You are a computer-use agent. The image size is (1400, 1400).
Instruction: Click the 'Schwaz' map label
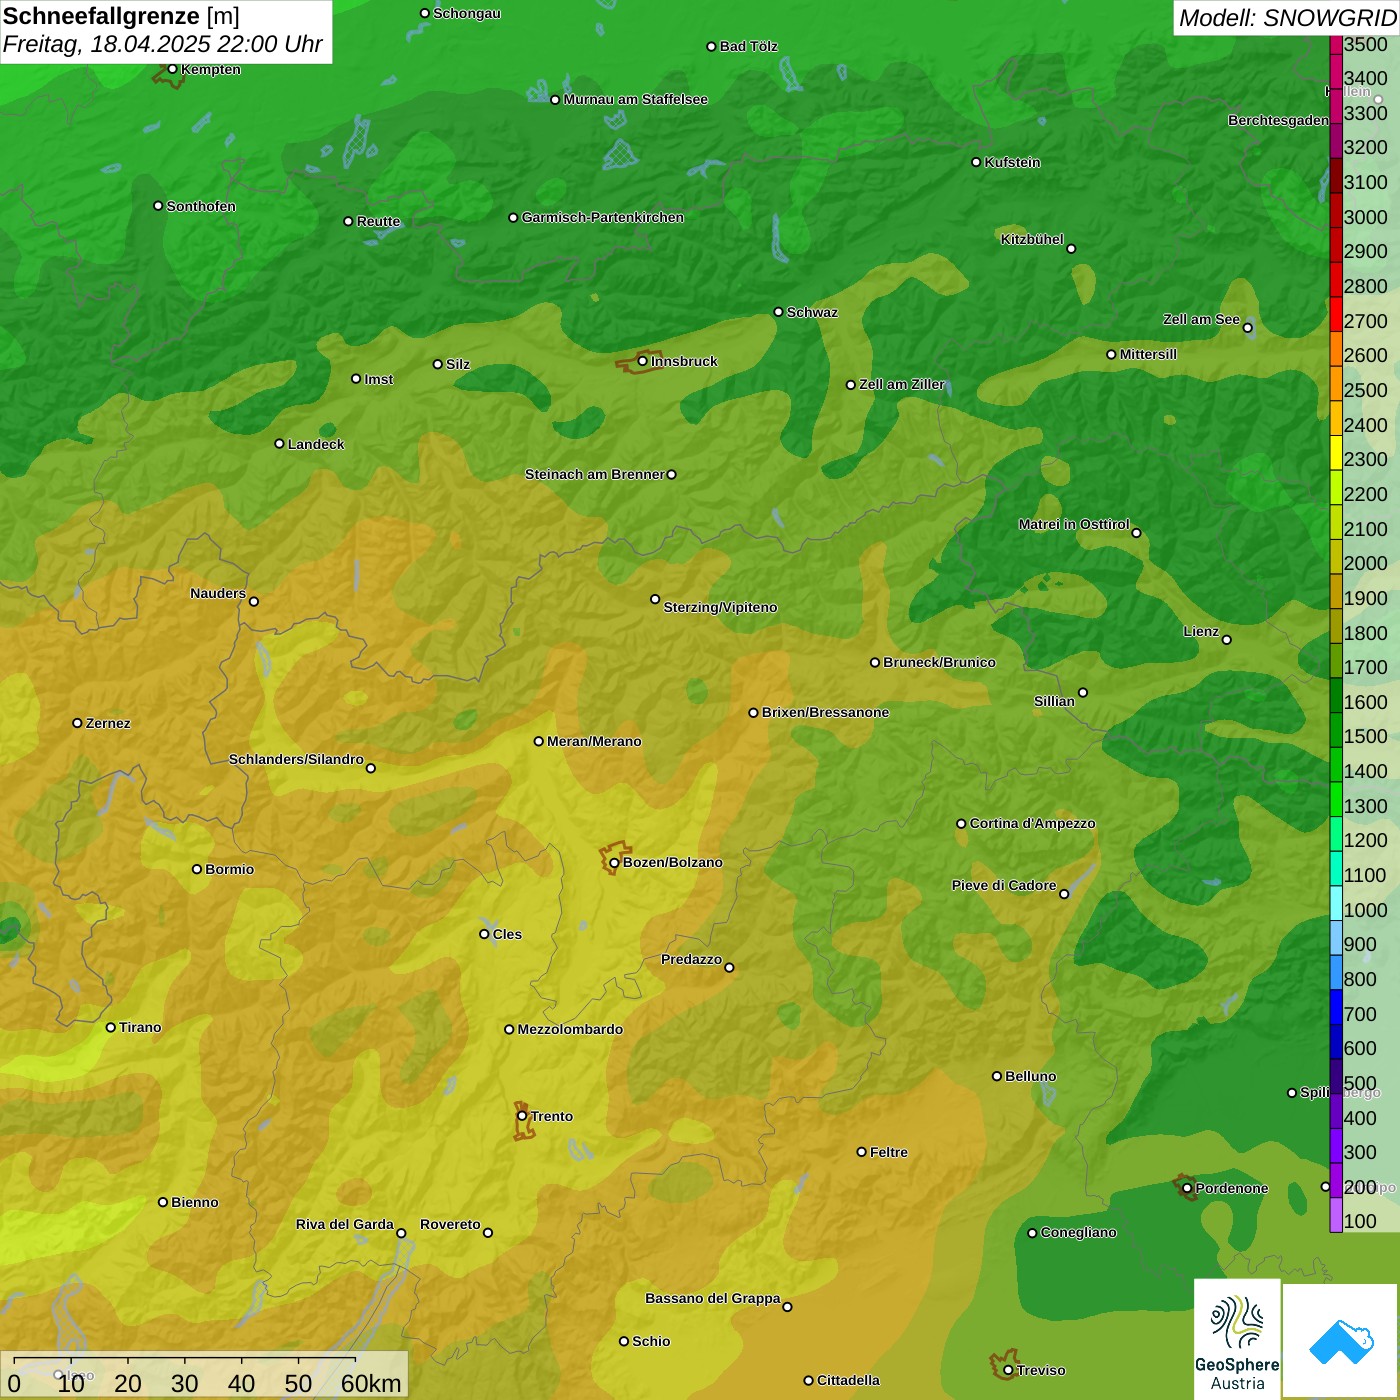tap(813, 312)
